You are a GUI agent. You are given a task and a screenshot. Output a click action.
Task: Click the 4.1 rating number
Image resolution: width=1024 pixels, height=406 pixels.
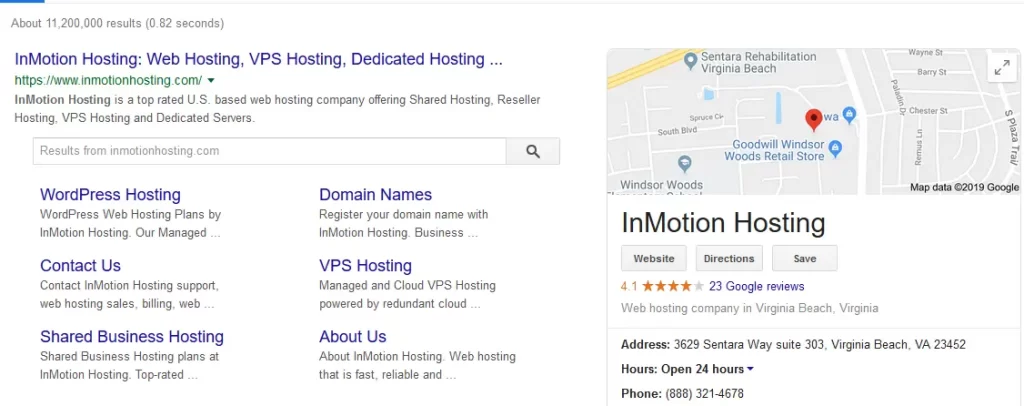click(x=629, y=286)
